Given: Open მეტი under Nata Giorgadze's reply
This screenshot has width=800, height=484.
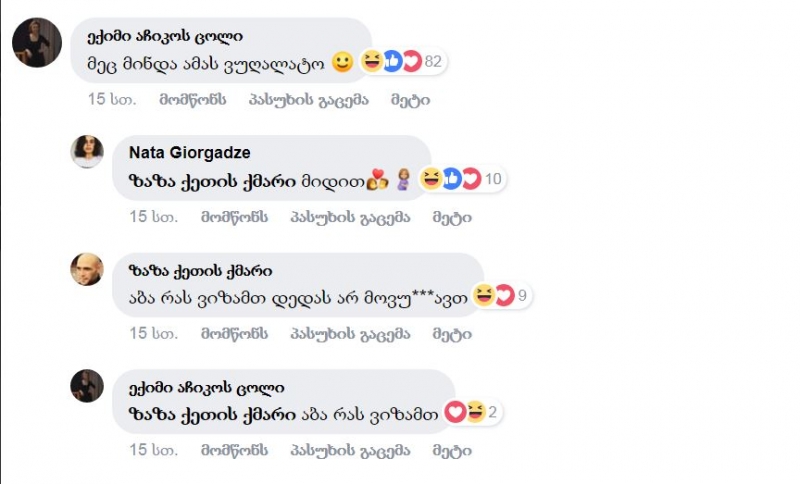Looking at the screenshot, I should pyautogui.click(x=452, y=217).
